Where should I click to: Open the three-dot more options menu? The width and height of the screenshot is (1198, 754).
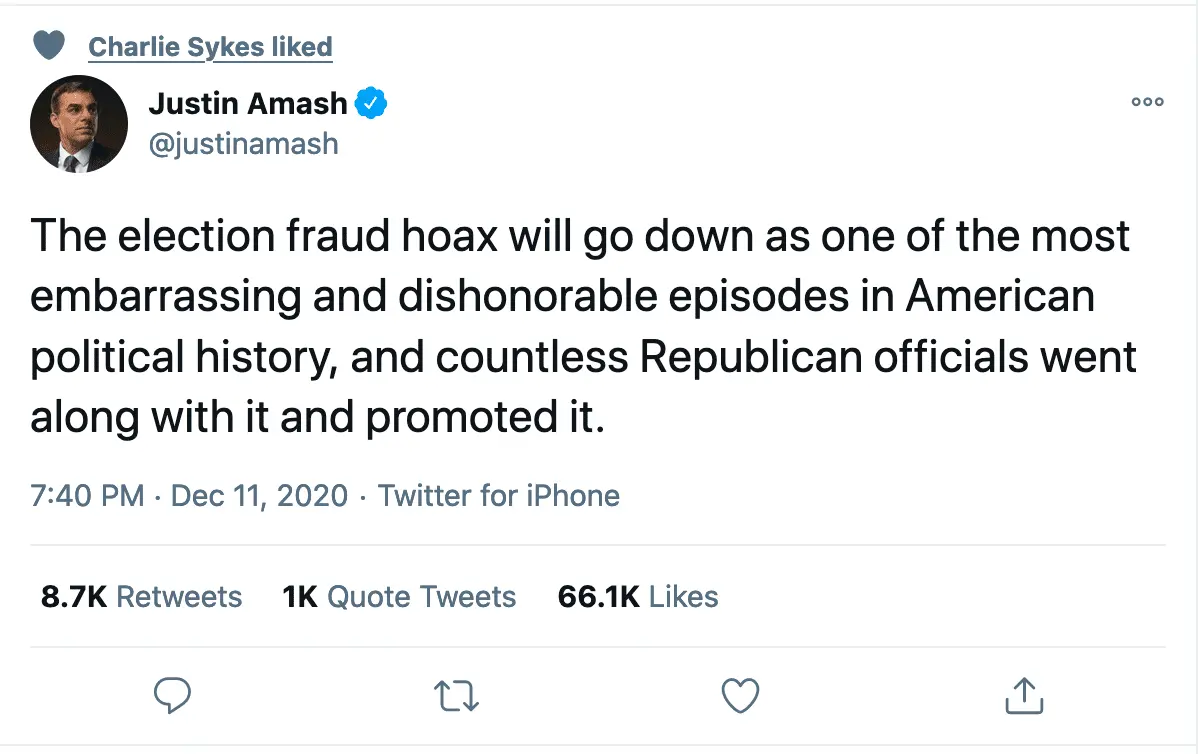[1147, 101]
